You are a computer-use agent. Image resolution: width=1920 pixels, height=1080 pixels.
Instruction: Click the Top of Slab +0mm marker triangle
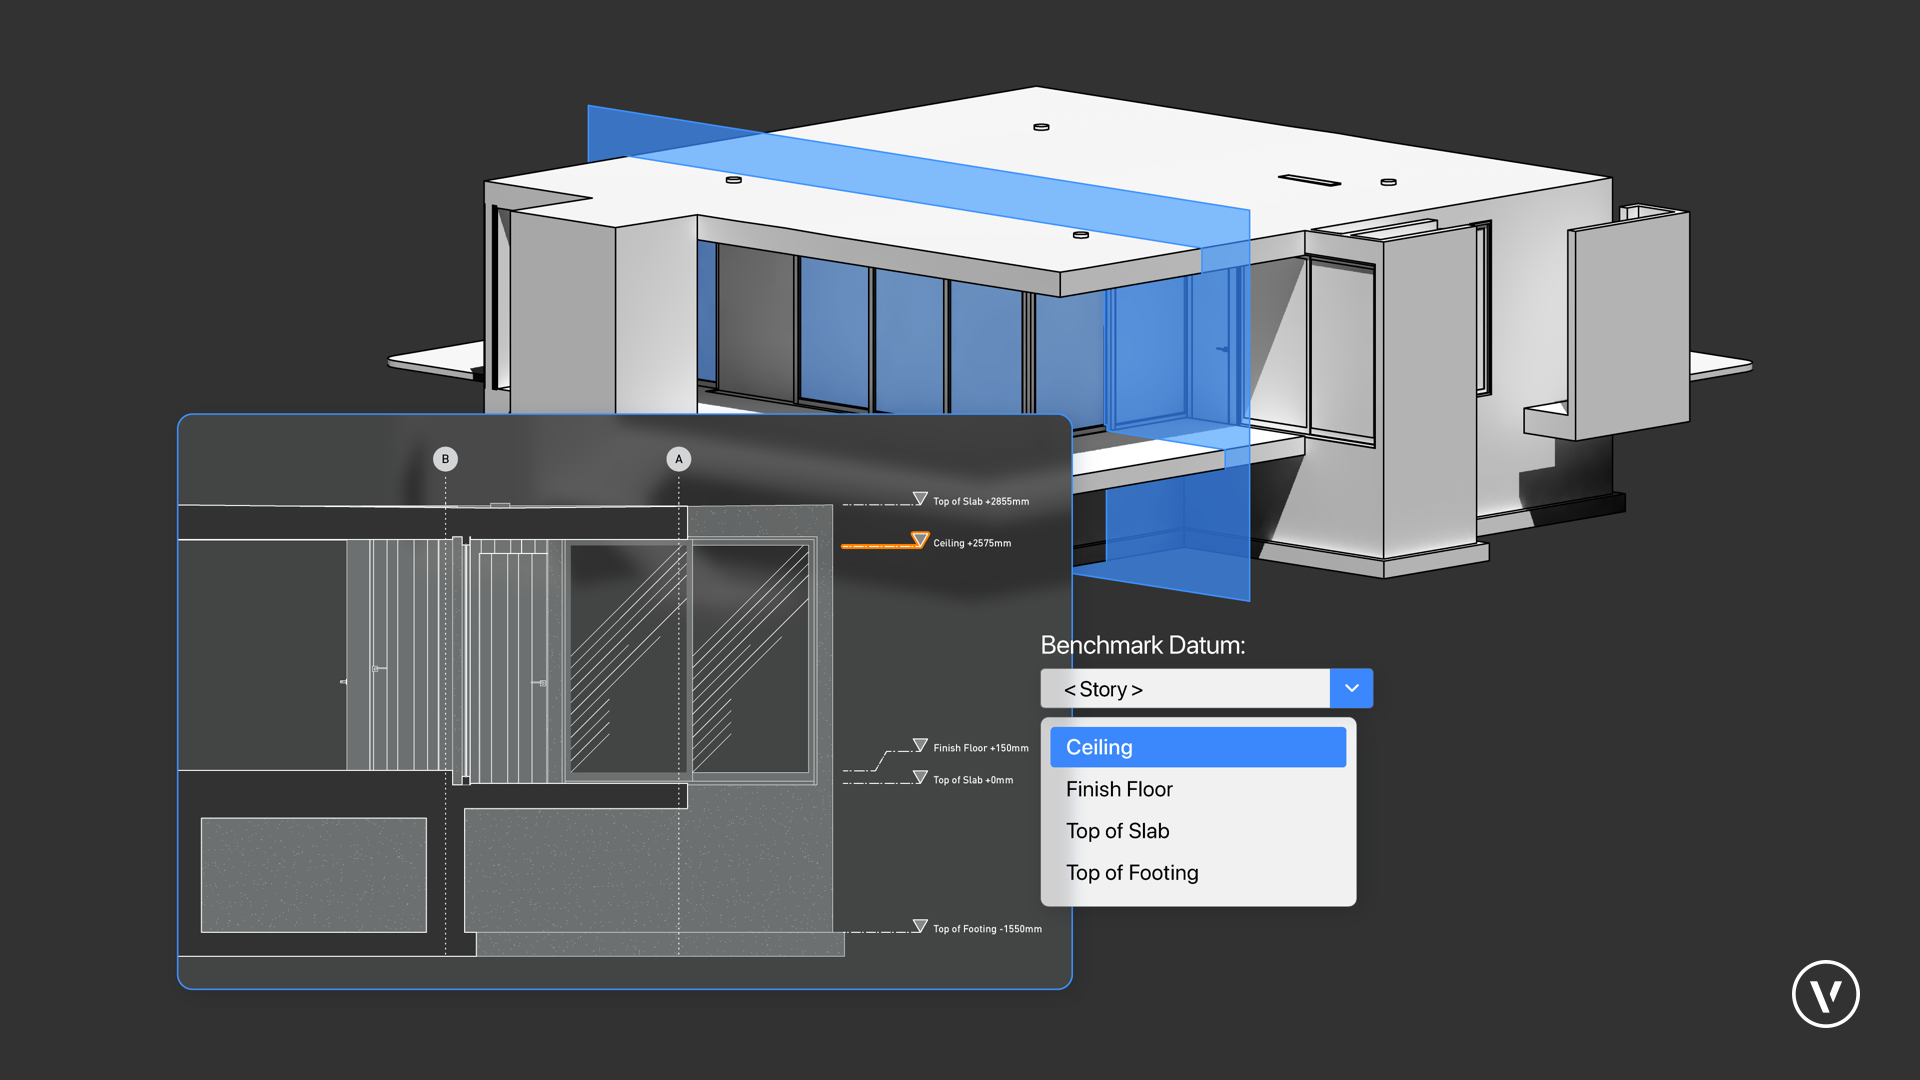pyautogui.click(x=920, y=777)
